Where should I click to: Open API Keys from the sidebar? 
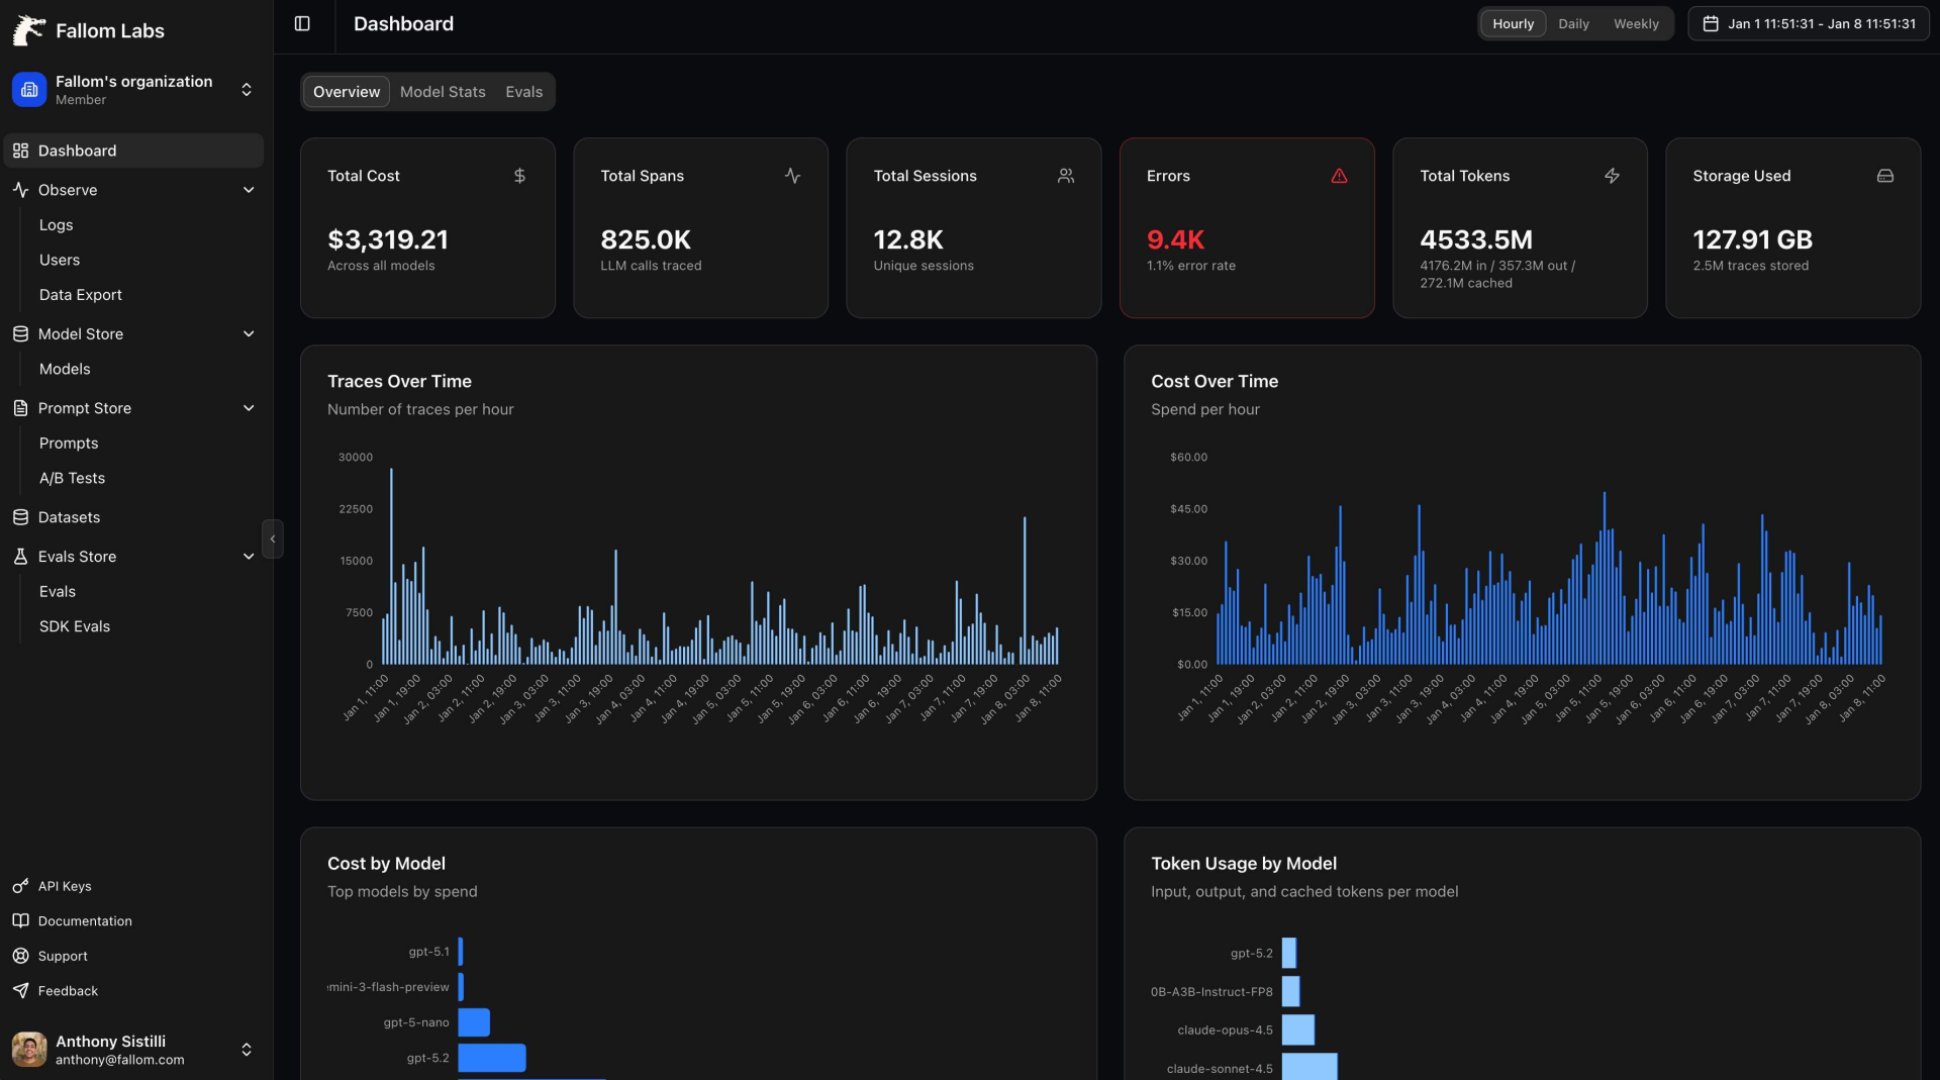(64, 886)
